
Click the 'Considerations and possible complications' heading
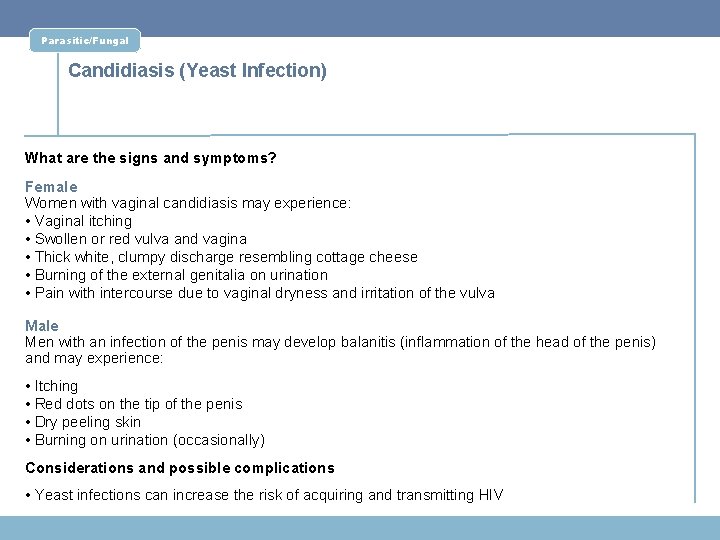click(180, 468)
